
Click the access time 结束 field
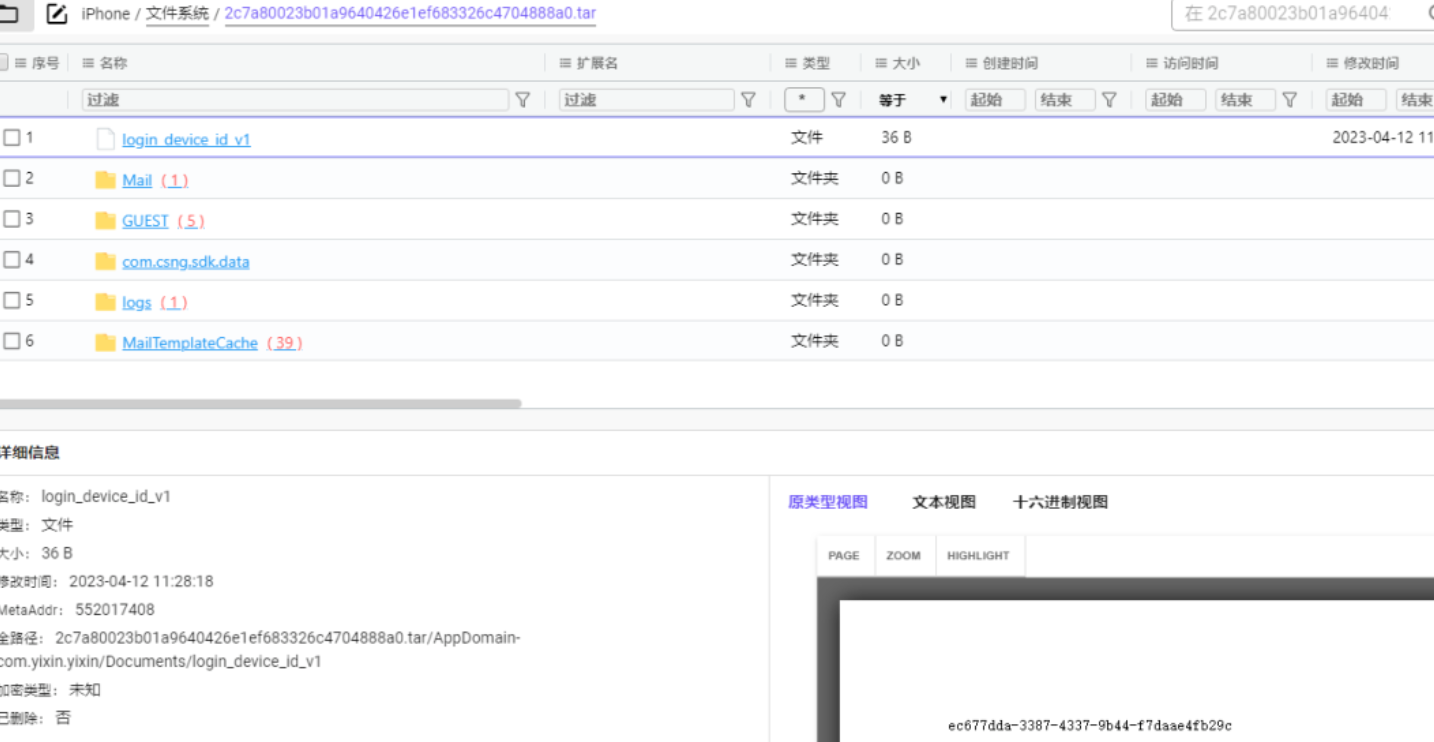pos(1246,100)
